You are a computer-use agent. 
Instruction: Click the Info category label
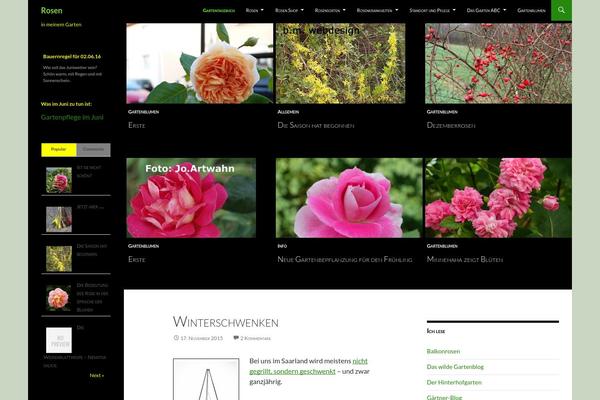click(x=282, y=246)
